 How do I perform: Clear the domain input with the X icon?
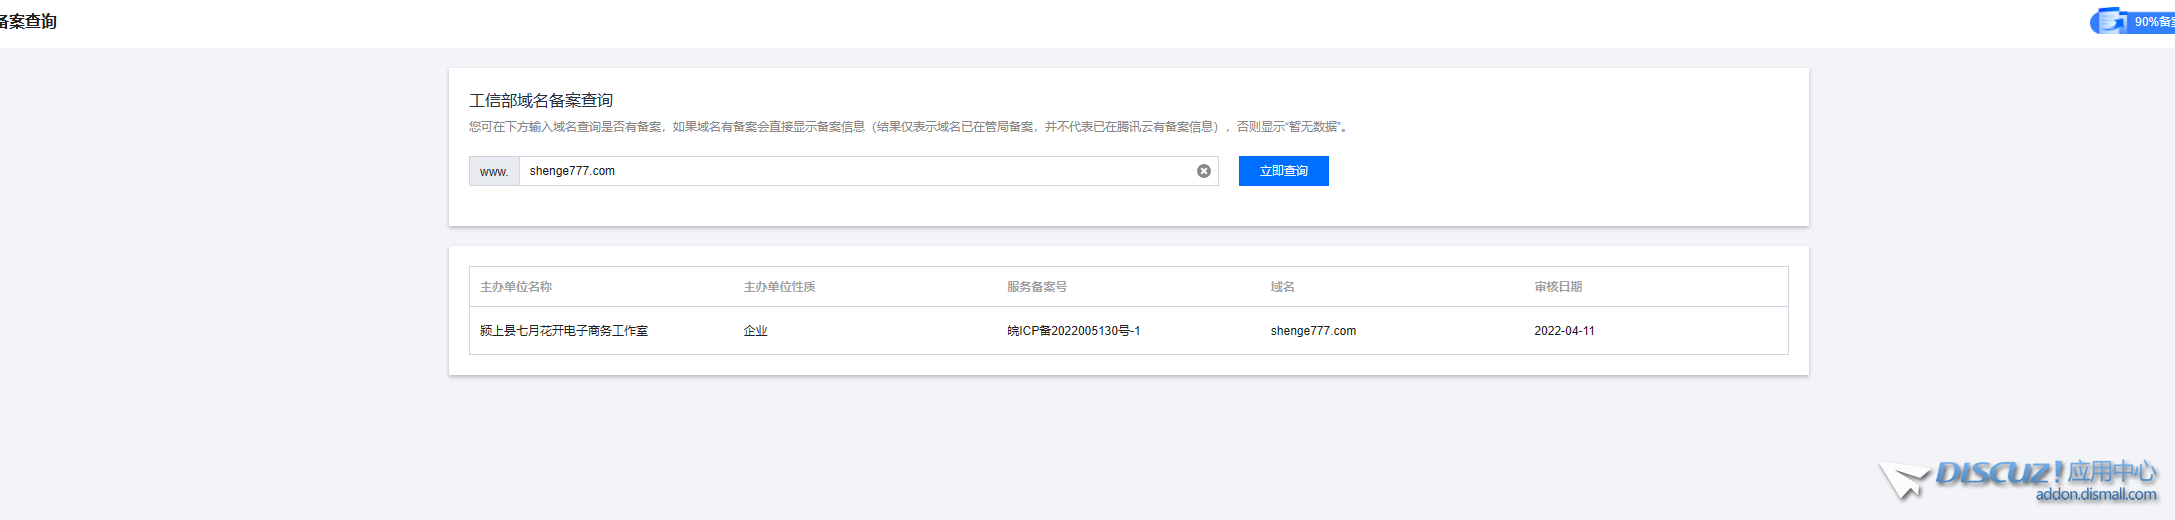coord(1204,171)
